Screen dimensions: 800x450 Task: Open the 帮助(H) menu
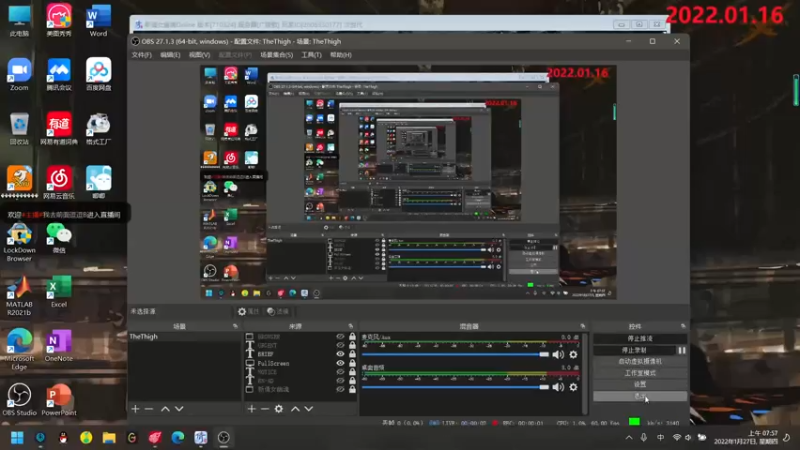pos(340,55)
